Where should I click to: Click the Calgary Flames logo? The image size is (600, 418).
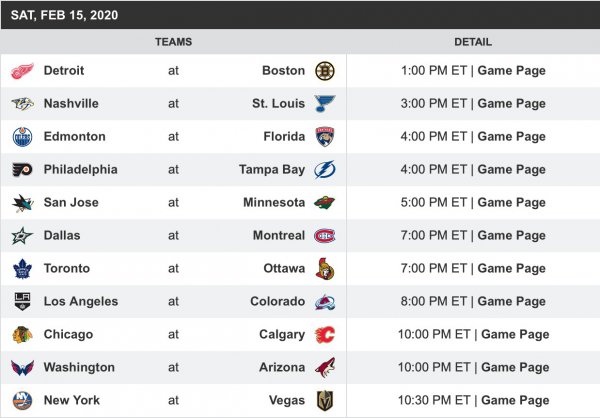[x=325, y=335]
